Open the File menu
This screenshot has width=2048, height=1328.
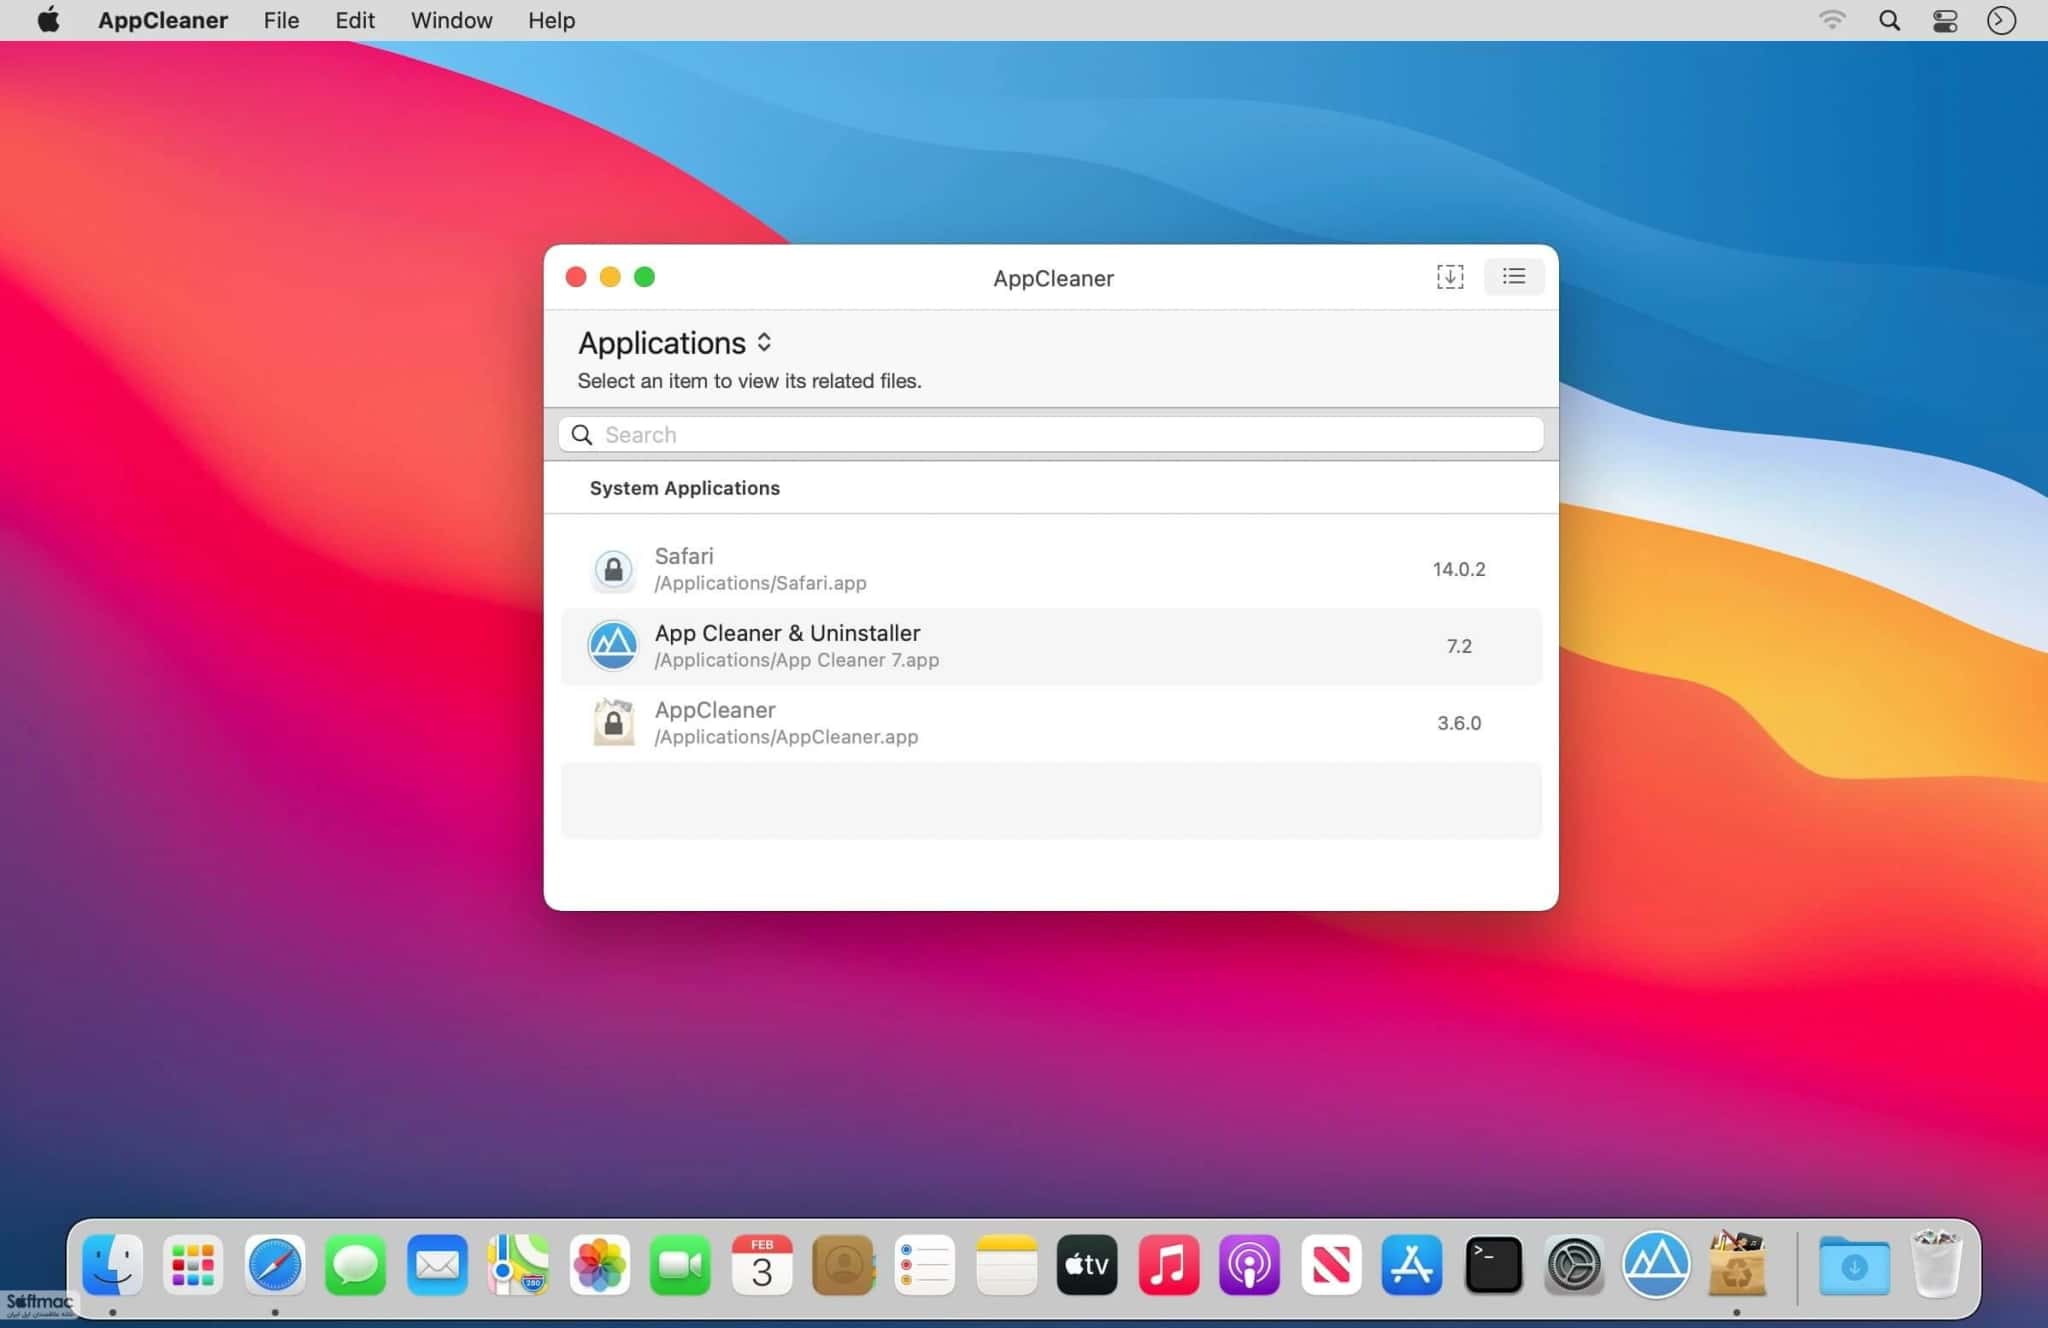281,20
